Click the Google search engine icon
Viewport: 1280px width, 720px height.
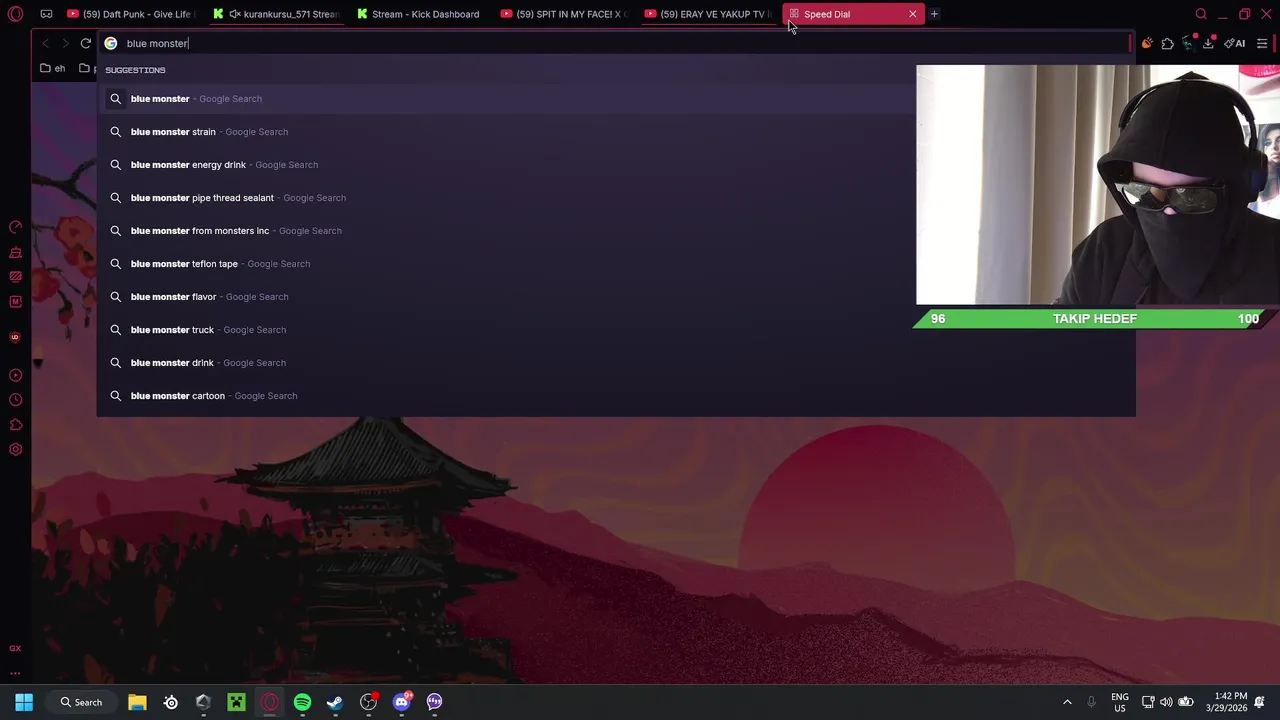click(111, 43)
